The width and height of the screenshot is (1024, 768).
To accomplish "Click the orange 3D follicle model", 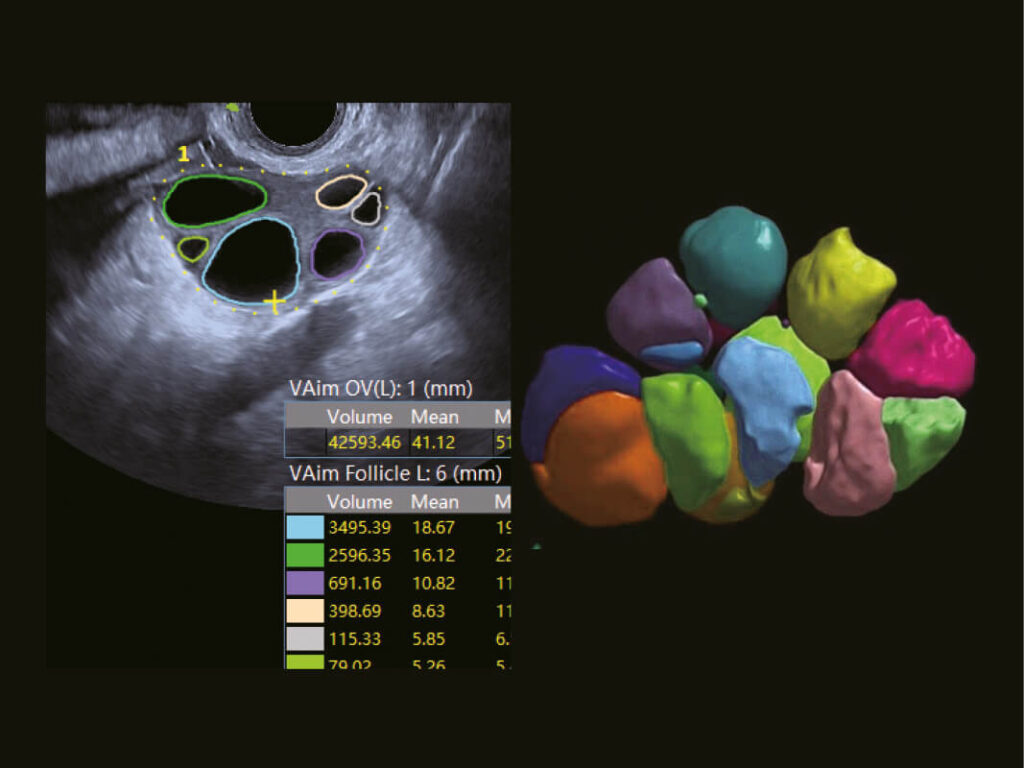I will (598, 460).
